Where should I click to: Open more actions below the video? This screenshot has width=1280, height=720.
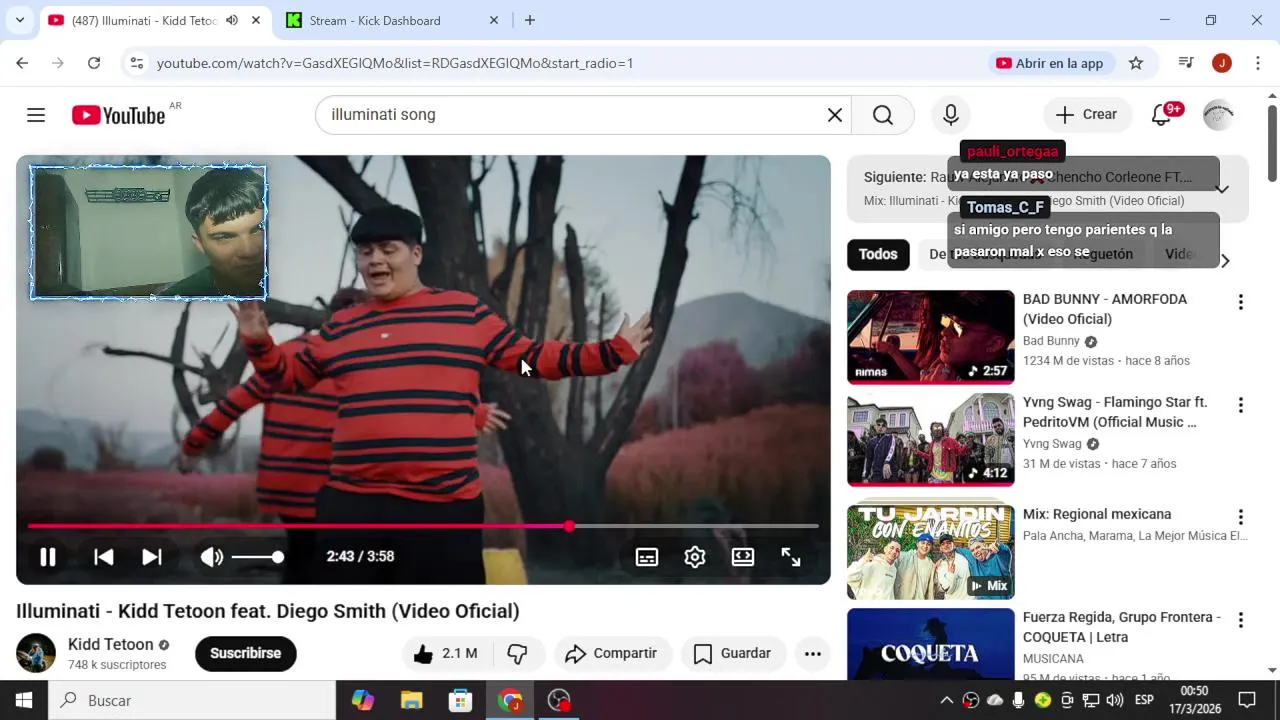tap(813, 654)
